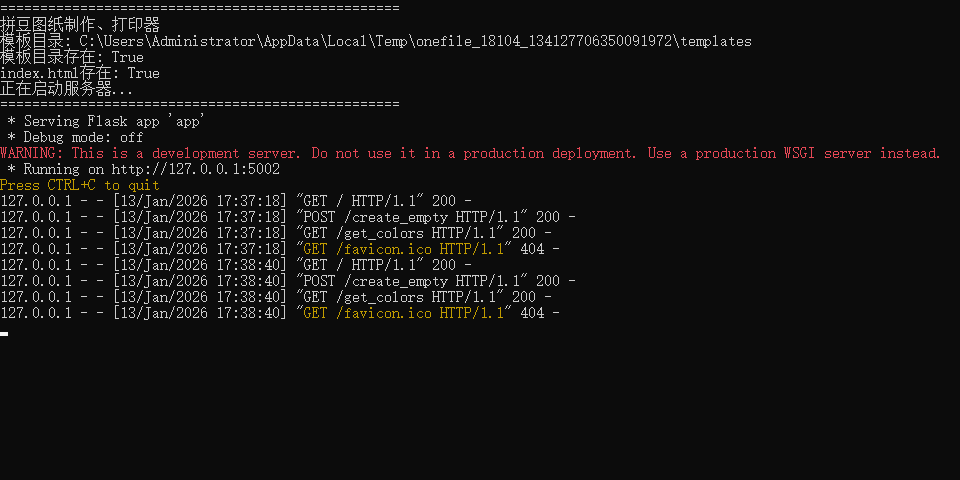The image size is (960, 480).
Task: Click the 17:37:18 favicon.ico 404 log entry
Action: click(280, 249)
